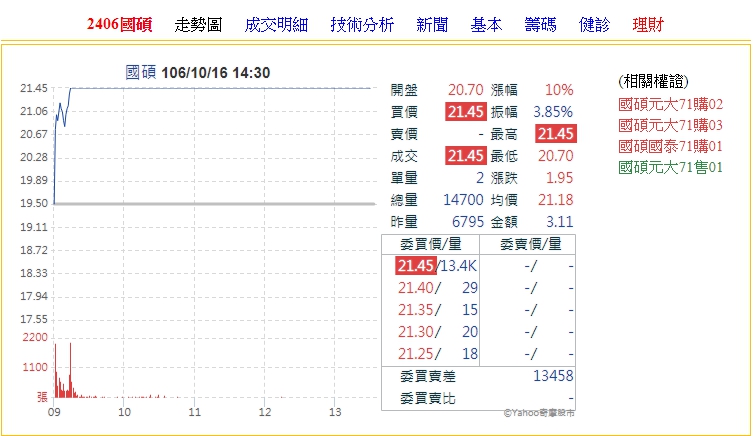Click the 委買賣差 value 13458
The height and width of the screenshot is (436, 753).
coord(553,376)
